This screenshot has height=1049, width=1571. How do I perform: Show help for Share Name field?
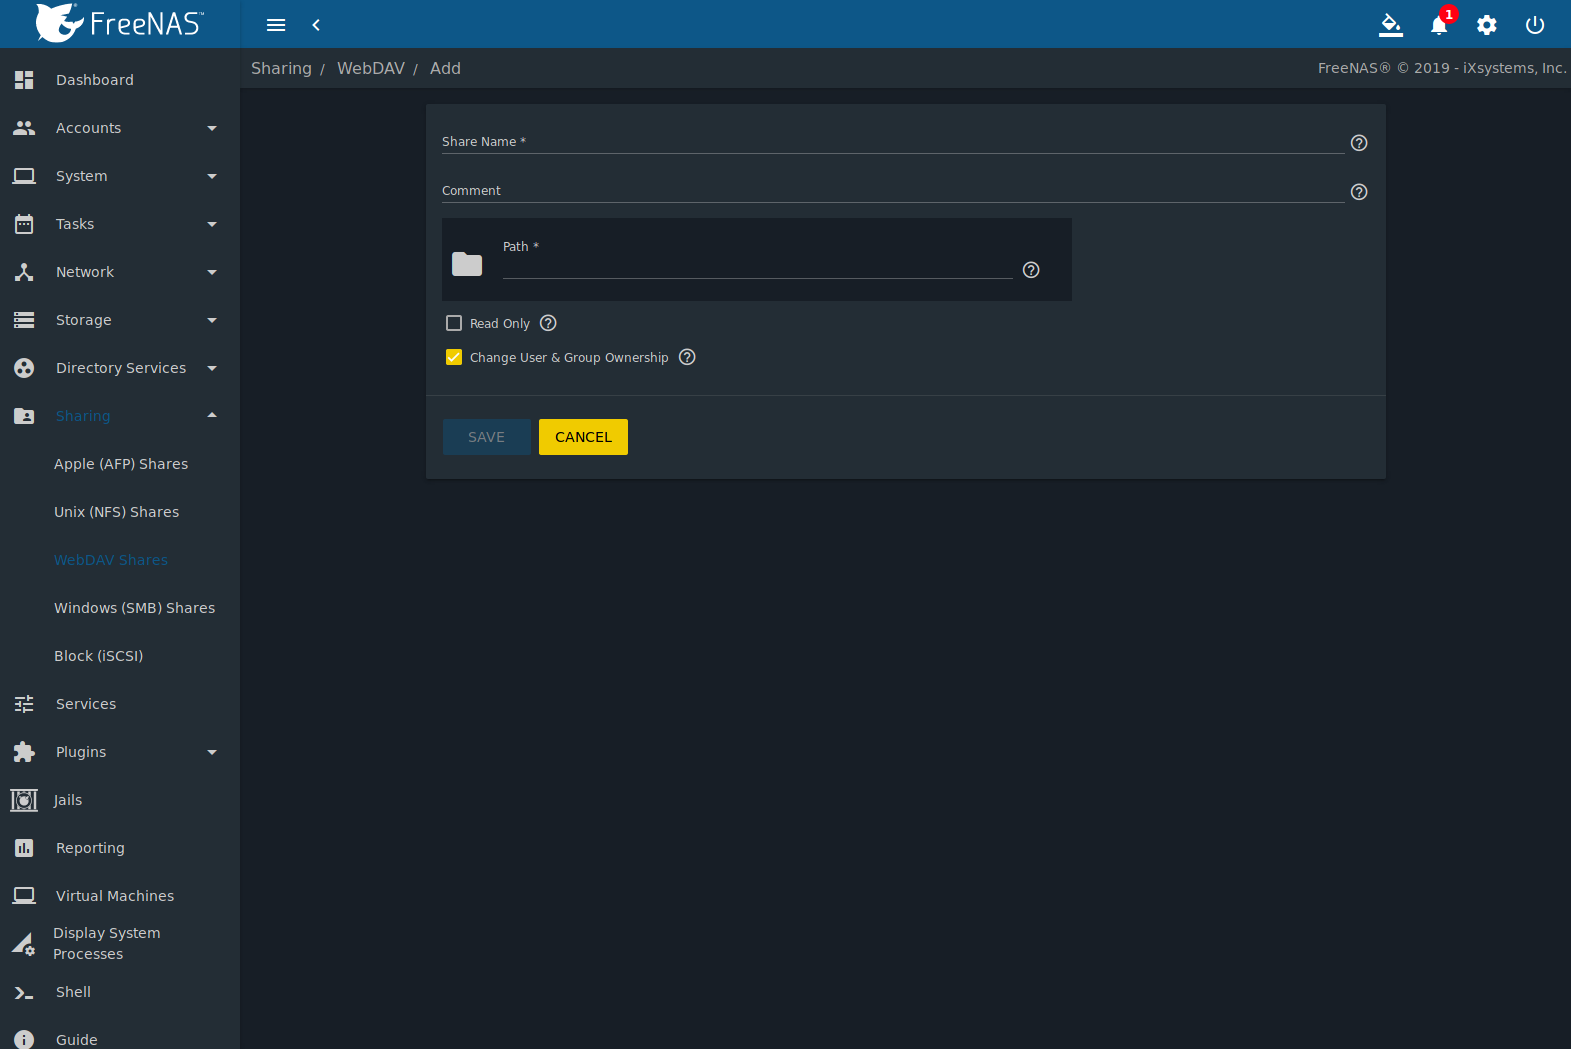(1359, 143)
